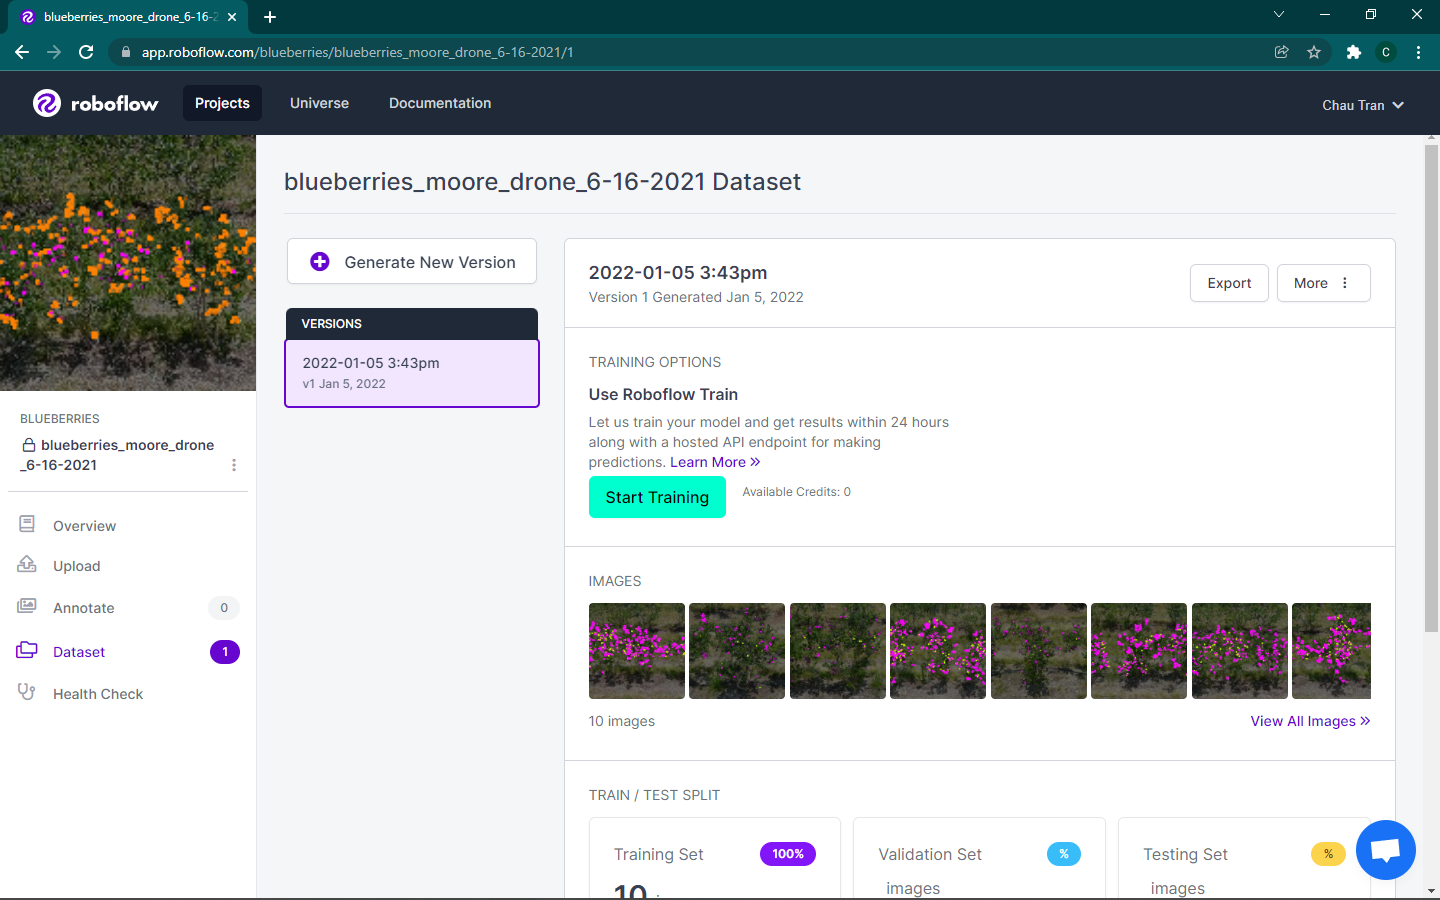Click the Roboflow logo icon
The width and height of the screenshot is (1440, 900).
pyautogui.click(x=47, y=103)
